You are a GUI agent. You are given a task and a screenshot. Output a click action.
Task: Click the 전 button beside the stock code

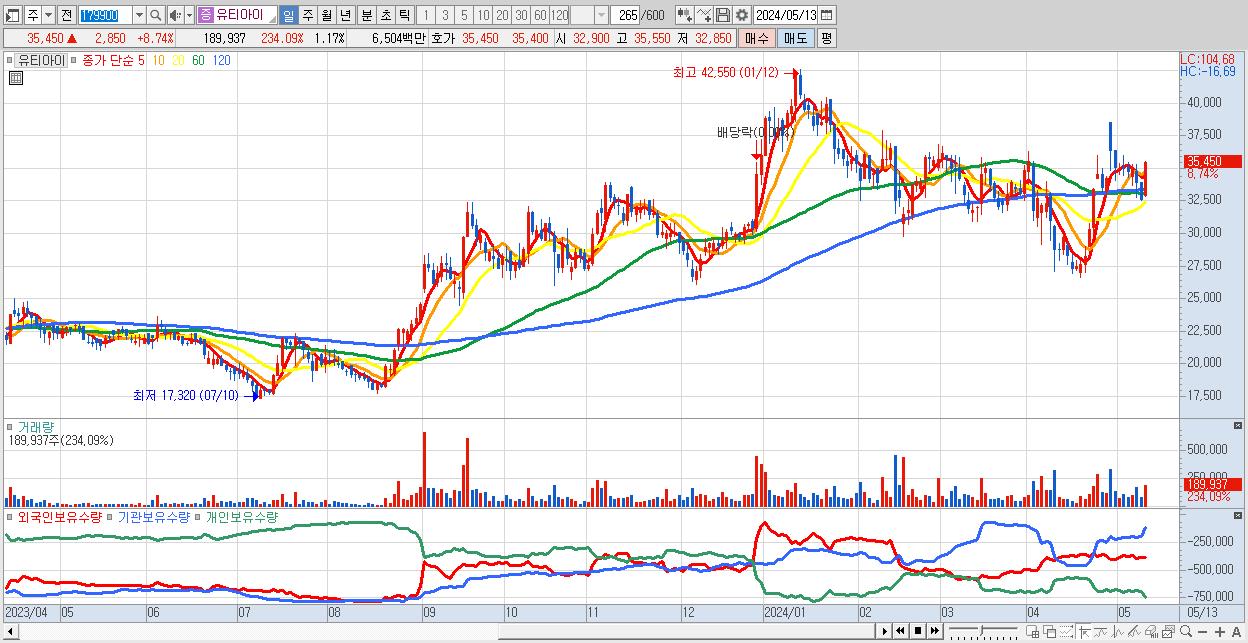tap(66, 15)
